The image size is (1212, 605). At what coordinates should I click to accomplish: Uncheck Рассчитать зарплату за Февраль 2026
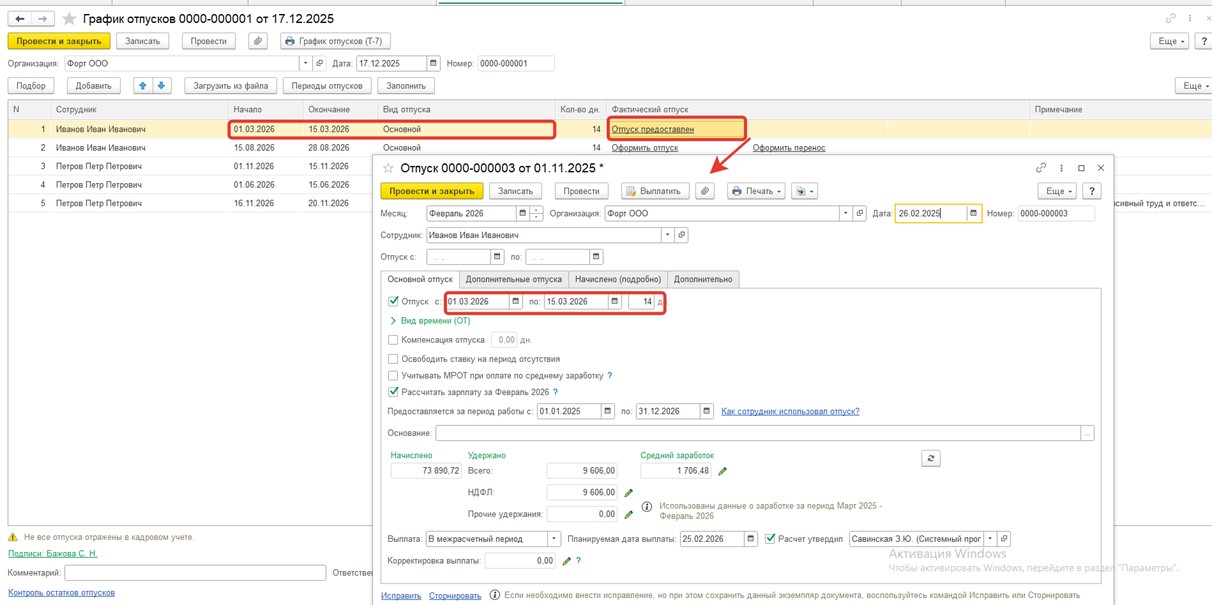tap(393, 392)
